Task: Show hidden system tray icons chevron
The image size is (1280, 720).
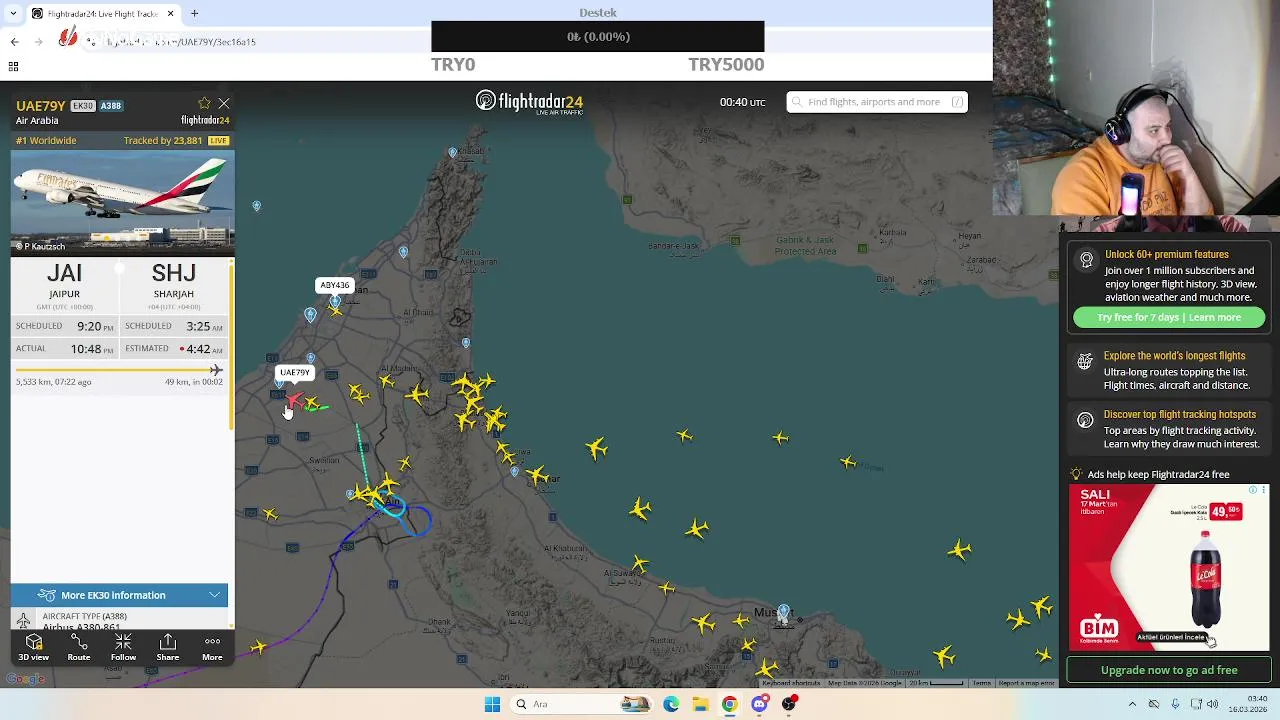Action: tap(1132, 704)
